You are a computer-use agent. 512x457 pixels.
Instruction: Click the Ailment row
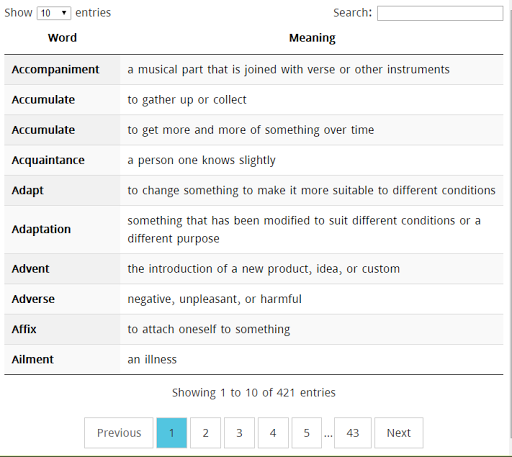pyautogui.click(x=254, y=359)
